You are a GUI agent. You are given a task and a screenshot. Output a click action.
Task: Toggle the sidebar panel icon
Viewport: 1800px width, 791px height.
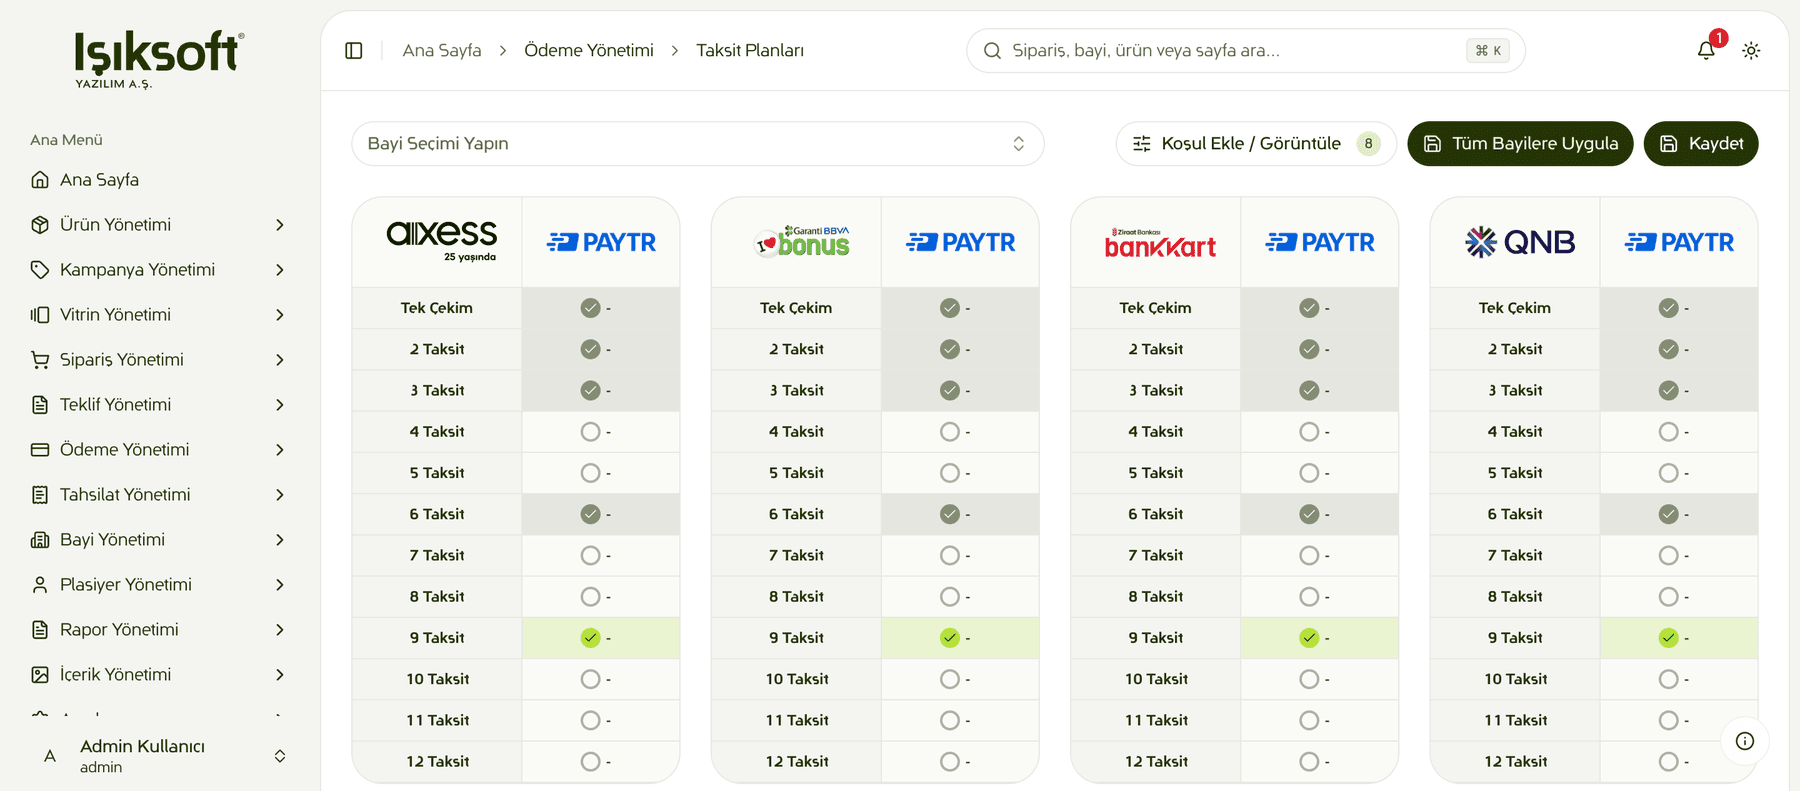[353, 50]
